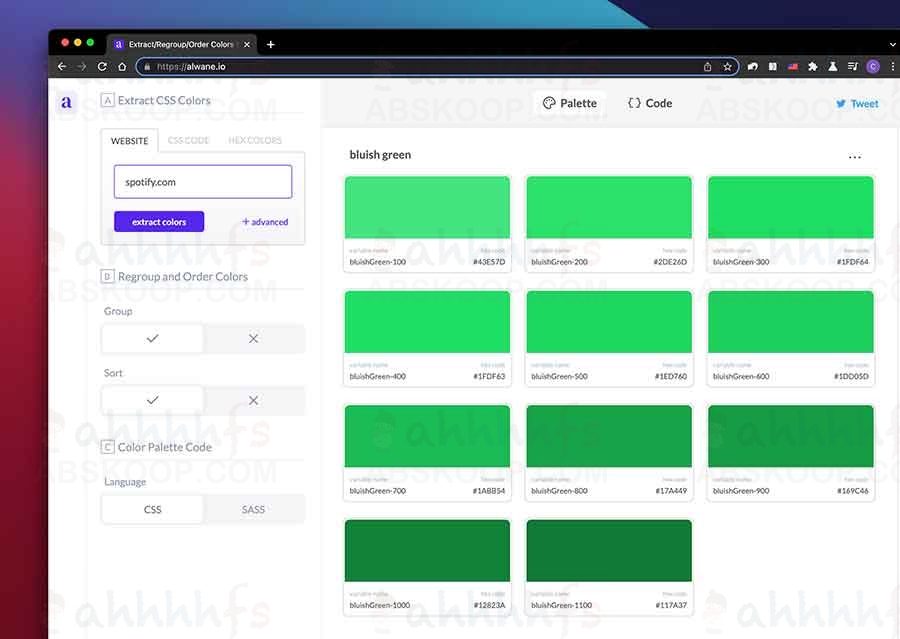Bookmark this page with the star icon
The width and height of the screenshot is (900, 639).
pos(727,67)
